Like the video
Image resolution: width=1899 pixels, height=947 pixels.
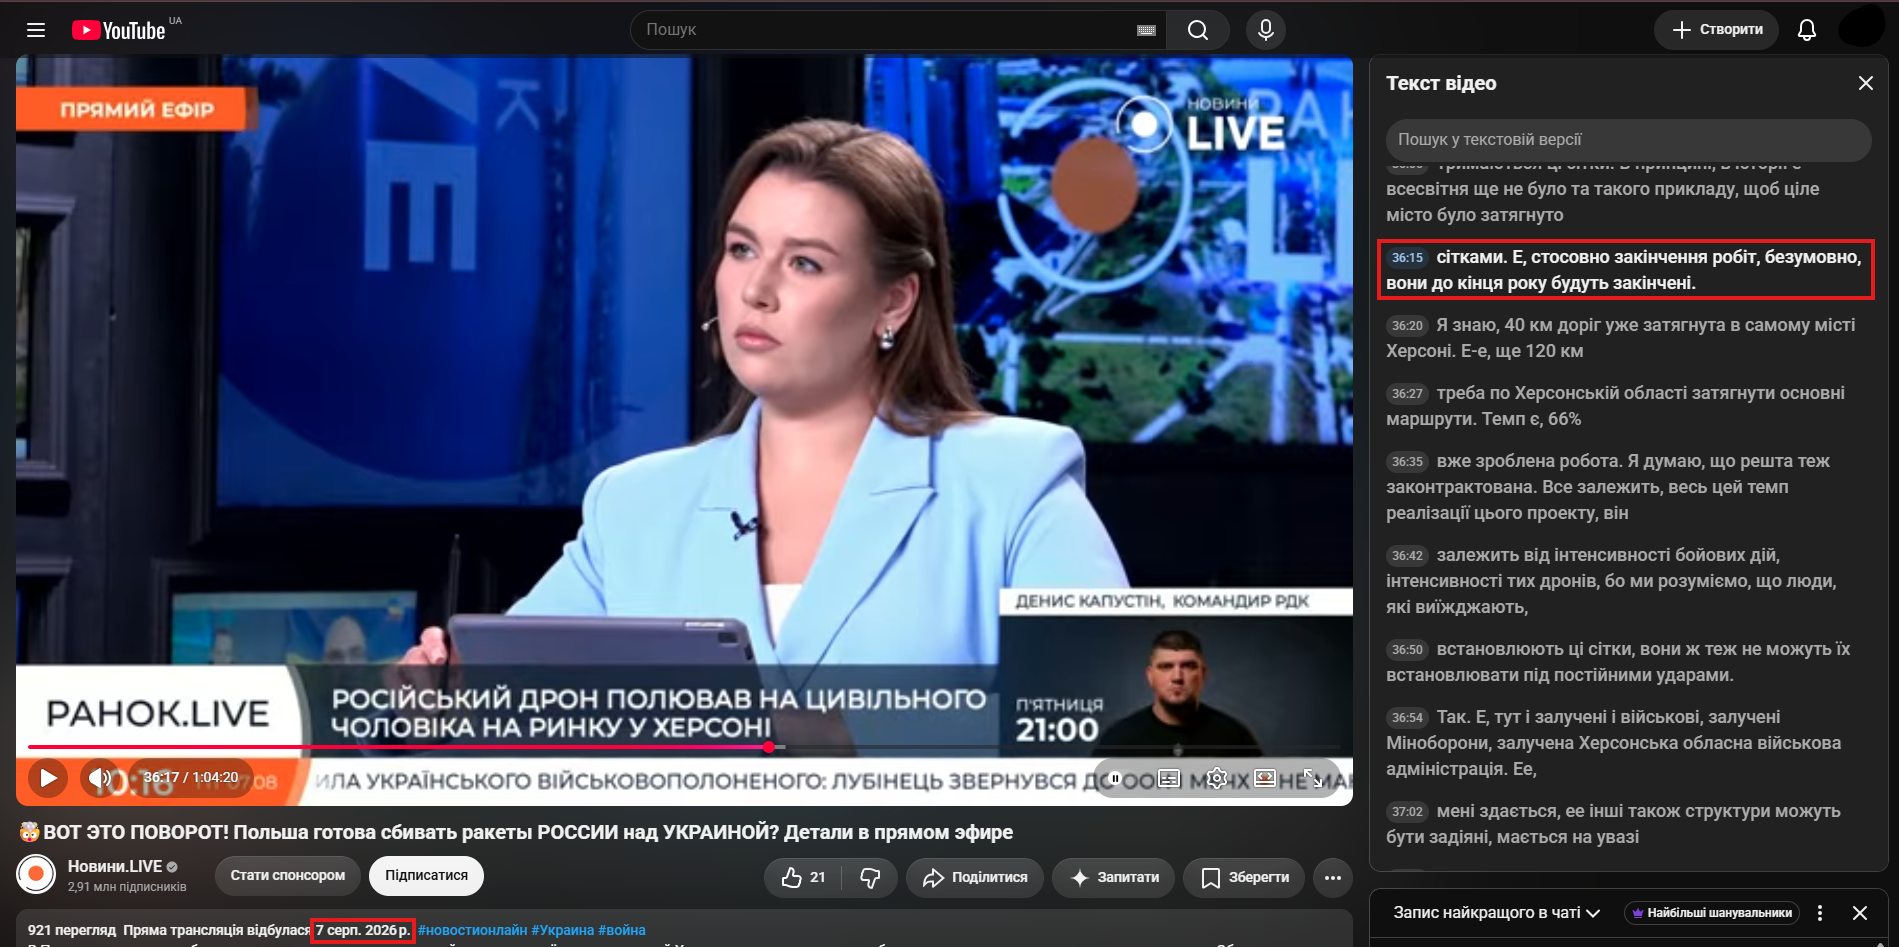tap(803, 877)
